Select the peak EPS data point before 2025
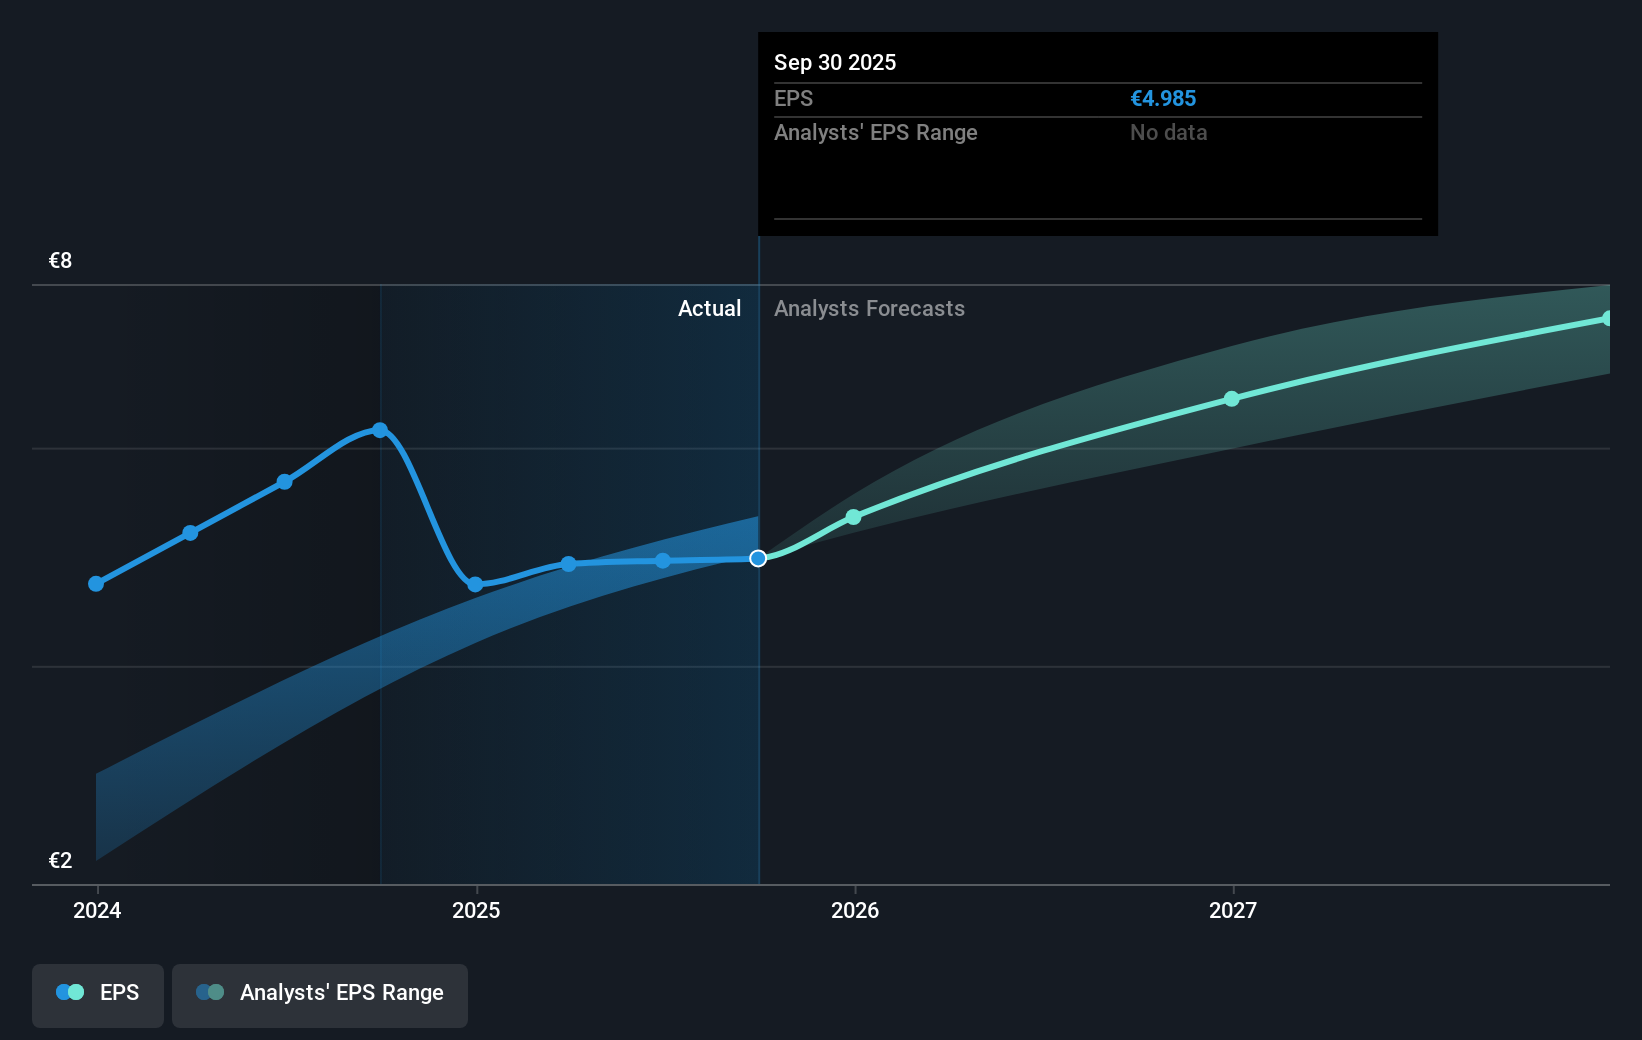Screen dimensions: 1642x1040 coord(379,430)
